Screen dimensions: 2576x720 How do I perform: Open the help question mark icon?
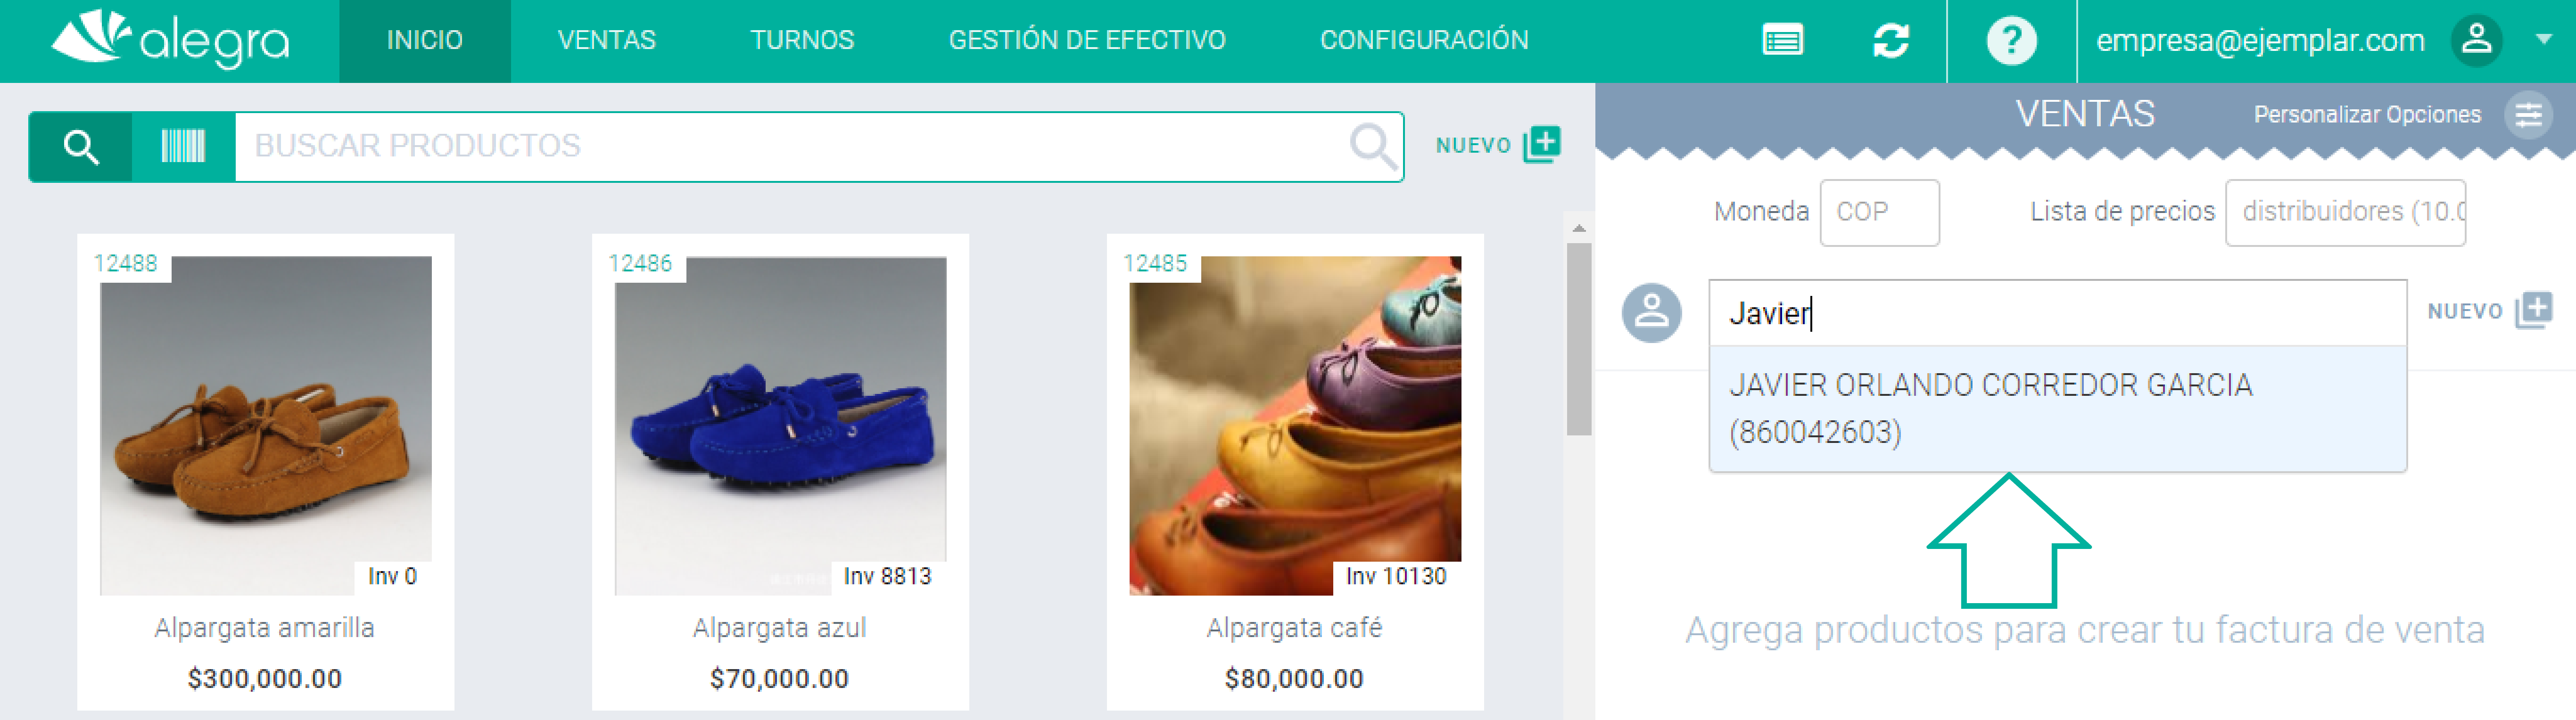2011,41
